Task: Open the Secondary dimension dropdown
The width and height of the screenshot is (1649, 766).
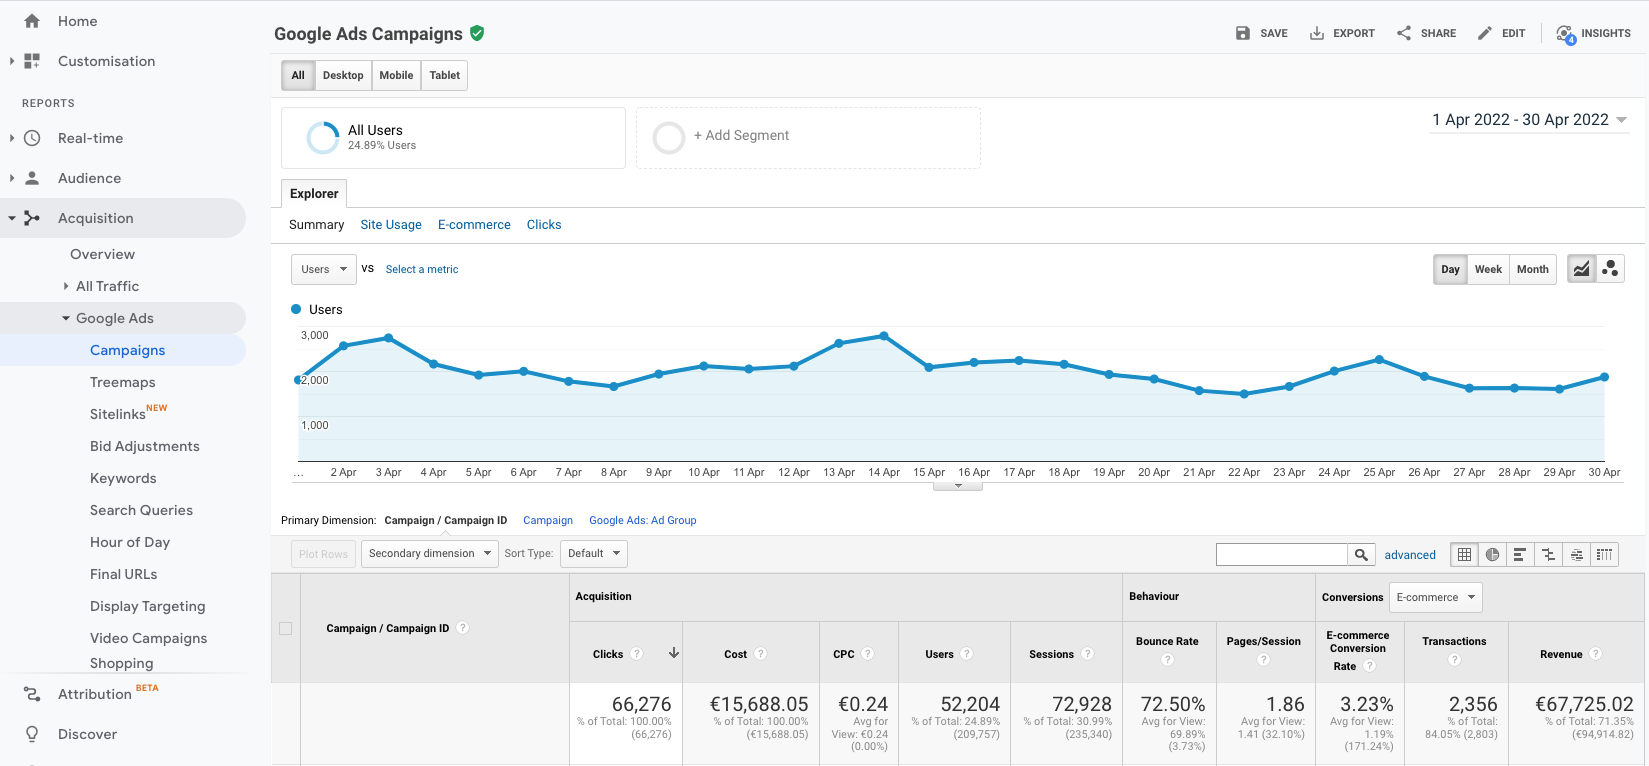Action: [430, 553]
